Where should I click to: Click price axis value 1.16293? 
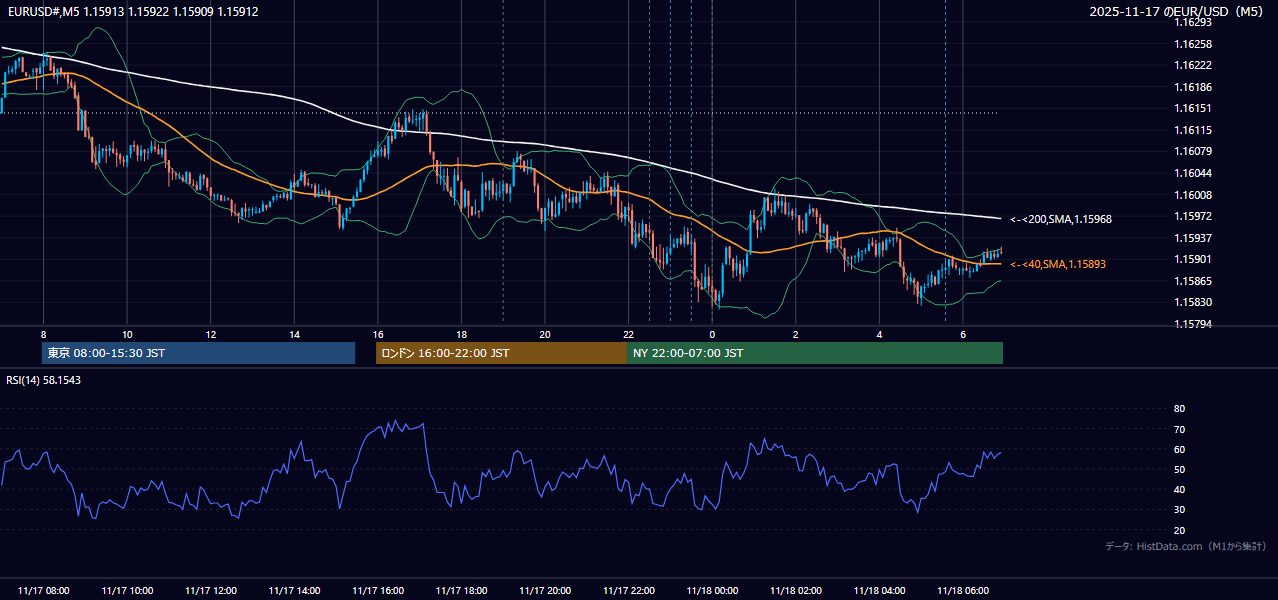click(1193, 22)
